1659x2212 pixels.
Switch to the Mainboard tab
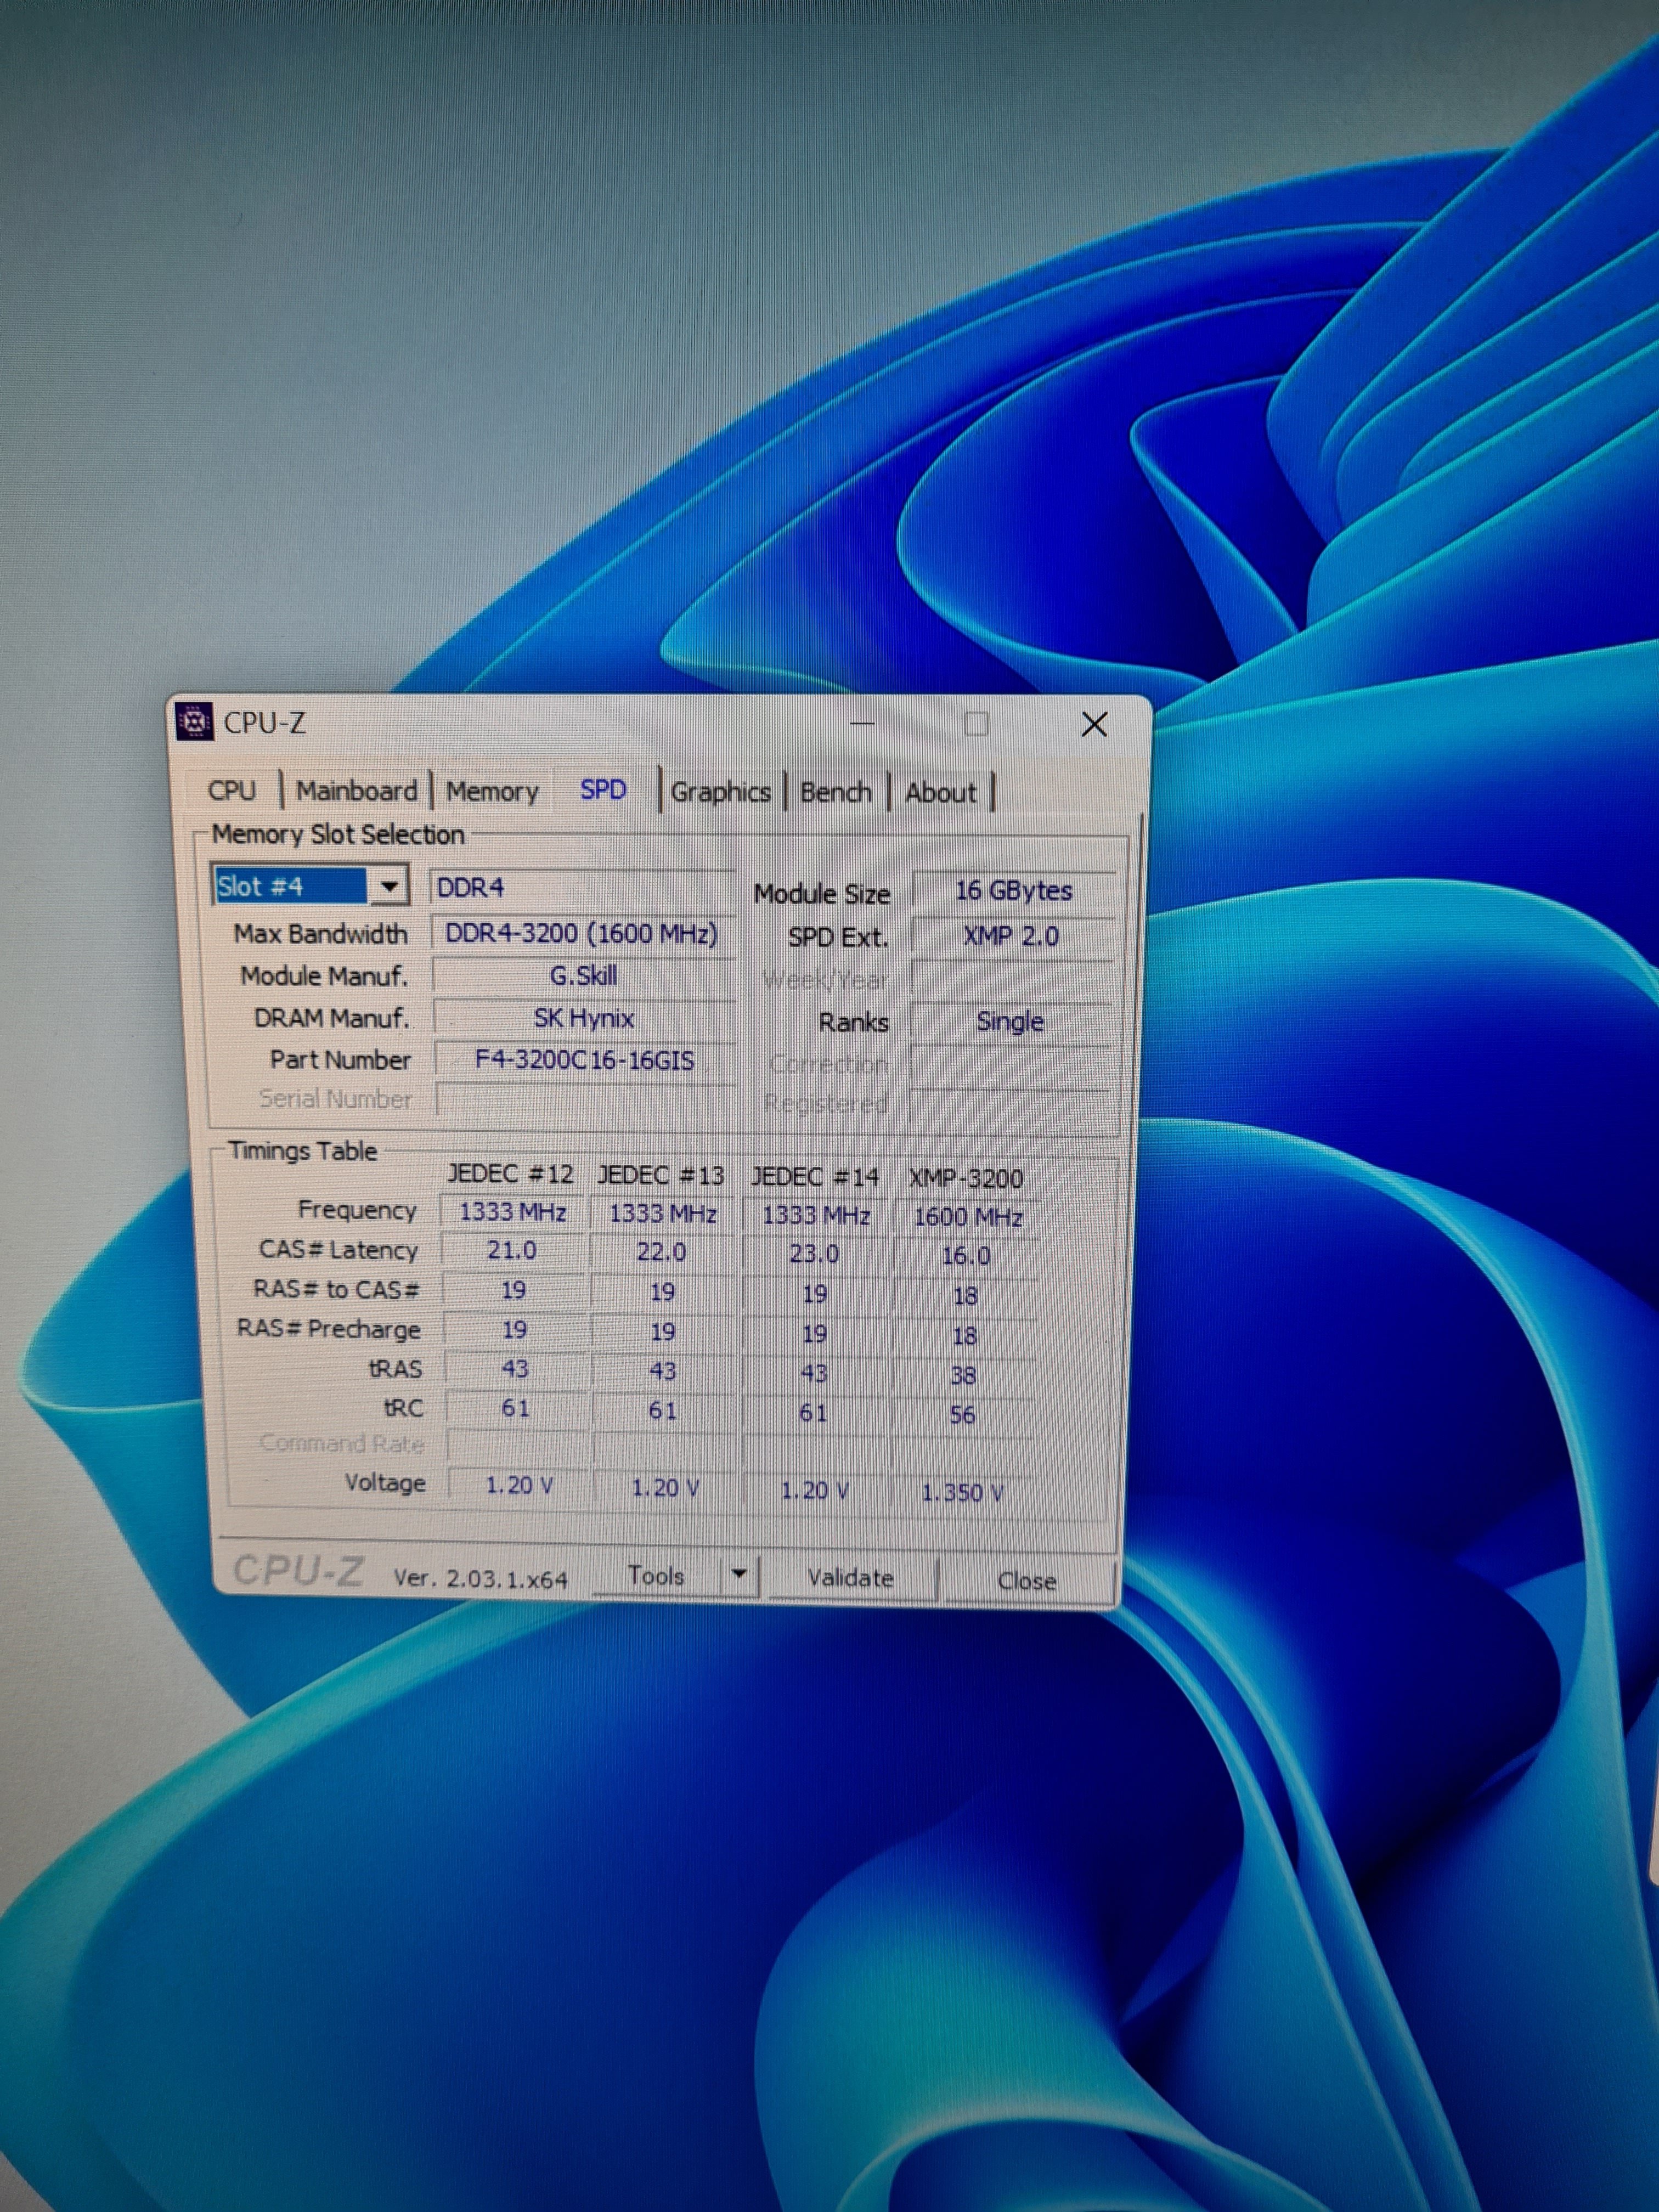[356, 790]
